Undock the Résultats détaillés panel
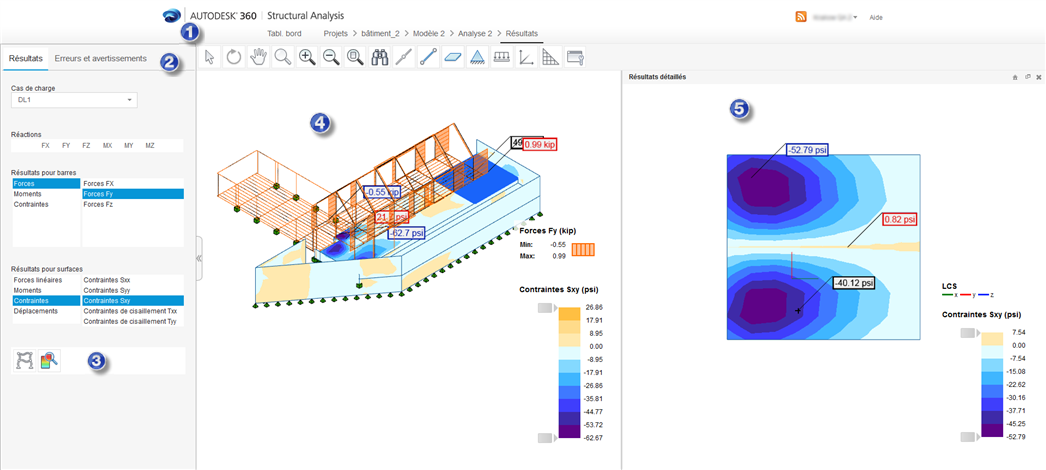 point(1027,77)
